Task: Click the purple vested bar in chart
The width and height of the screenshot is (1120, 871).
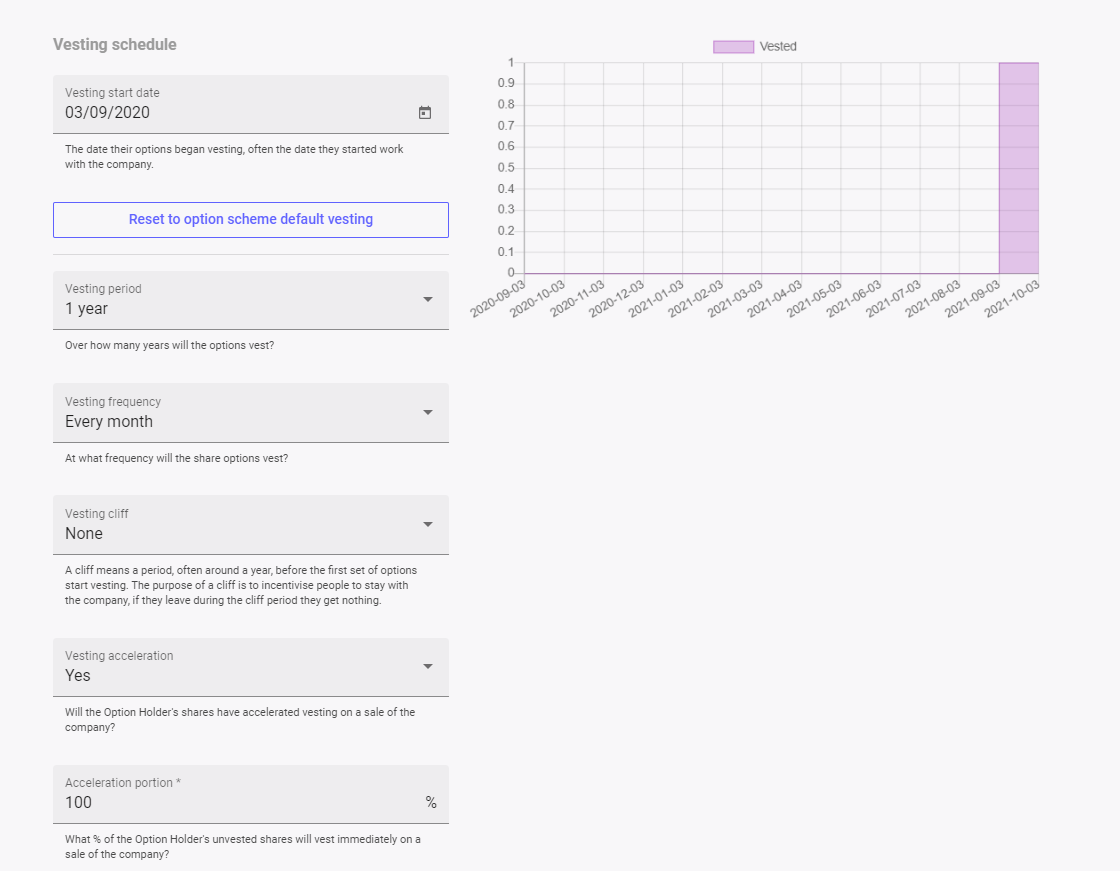Action: coord(1018,168)
